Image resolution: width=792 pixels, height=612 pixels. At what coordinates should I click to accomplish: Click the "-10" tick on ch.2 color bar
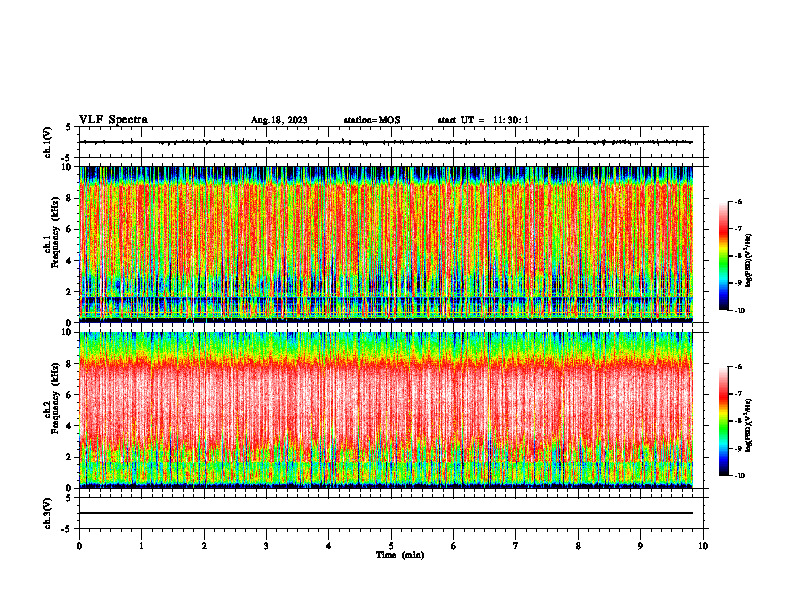(740, 476)
